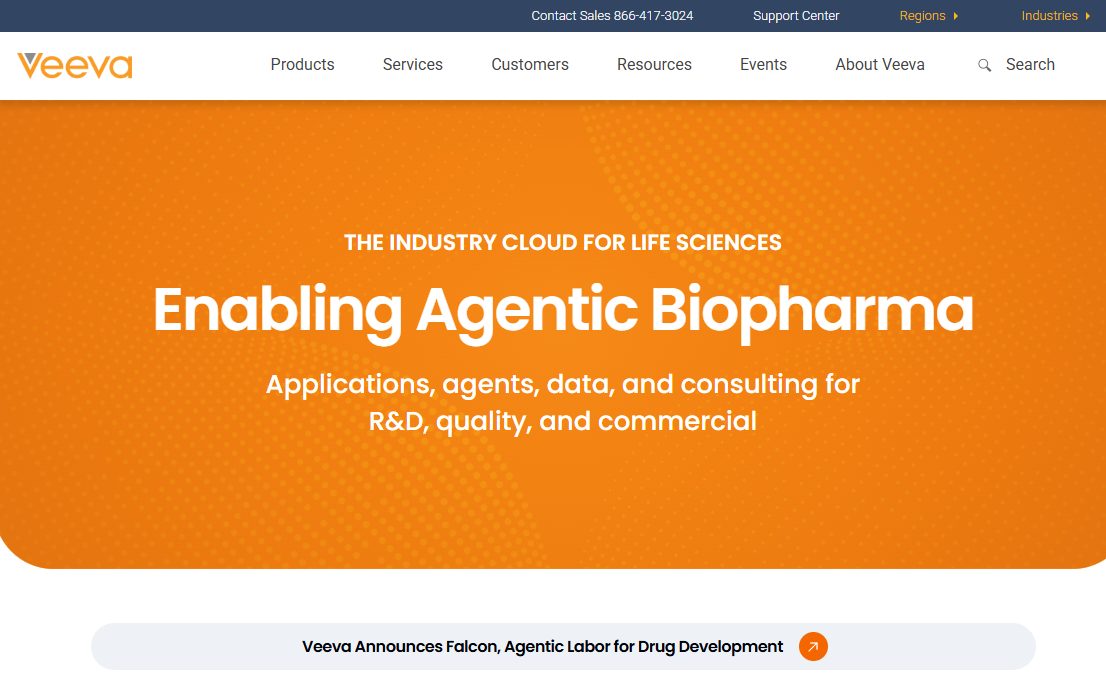Open the About Veeva menu
Screen dimensions: 1106x685
coord(880,65)
